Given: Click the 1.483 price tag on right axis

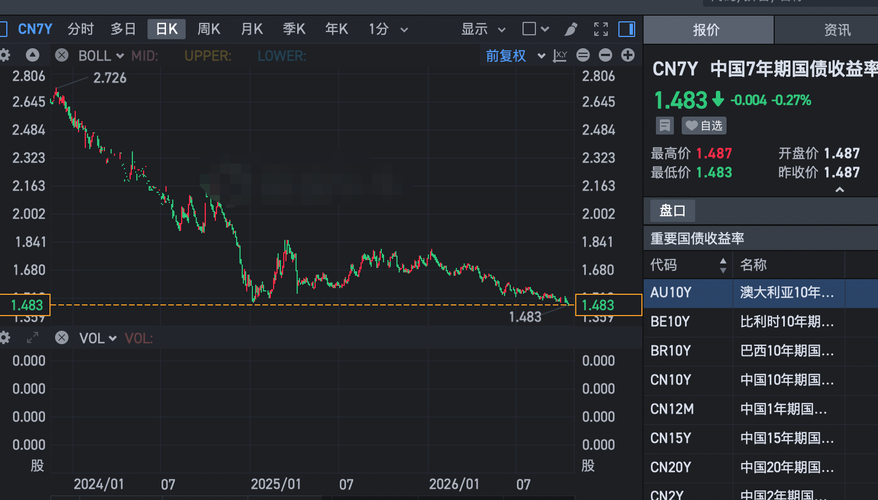Looking at the screenshot, I should coord(609,305).
